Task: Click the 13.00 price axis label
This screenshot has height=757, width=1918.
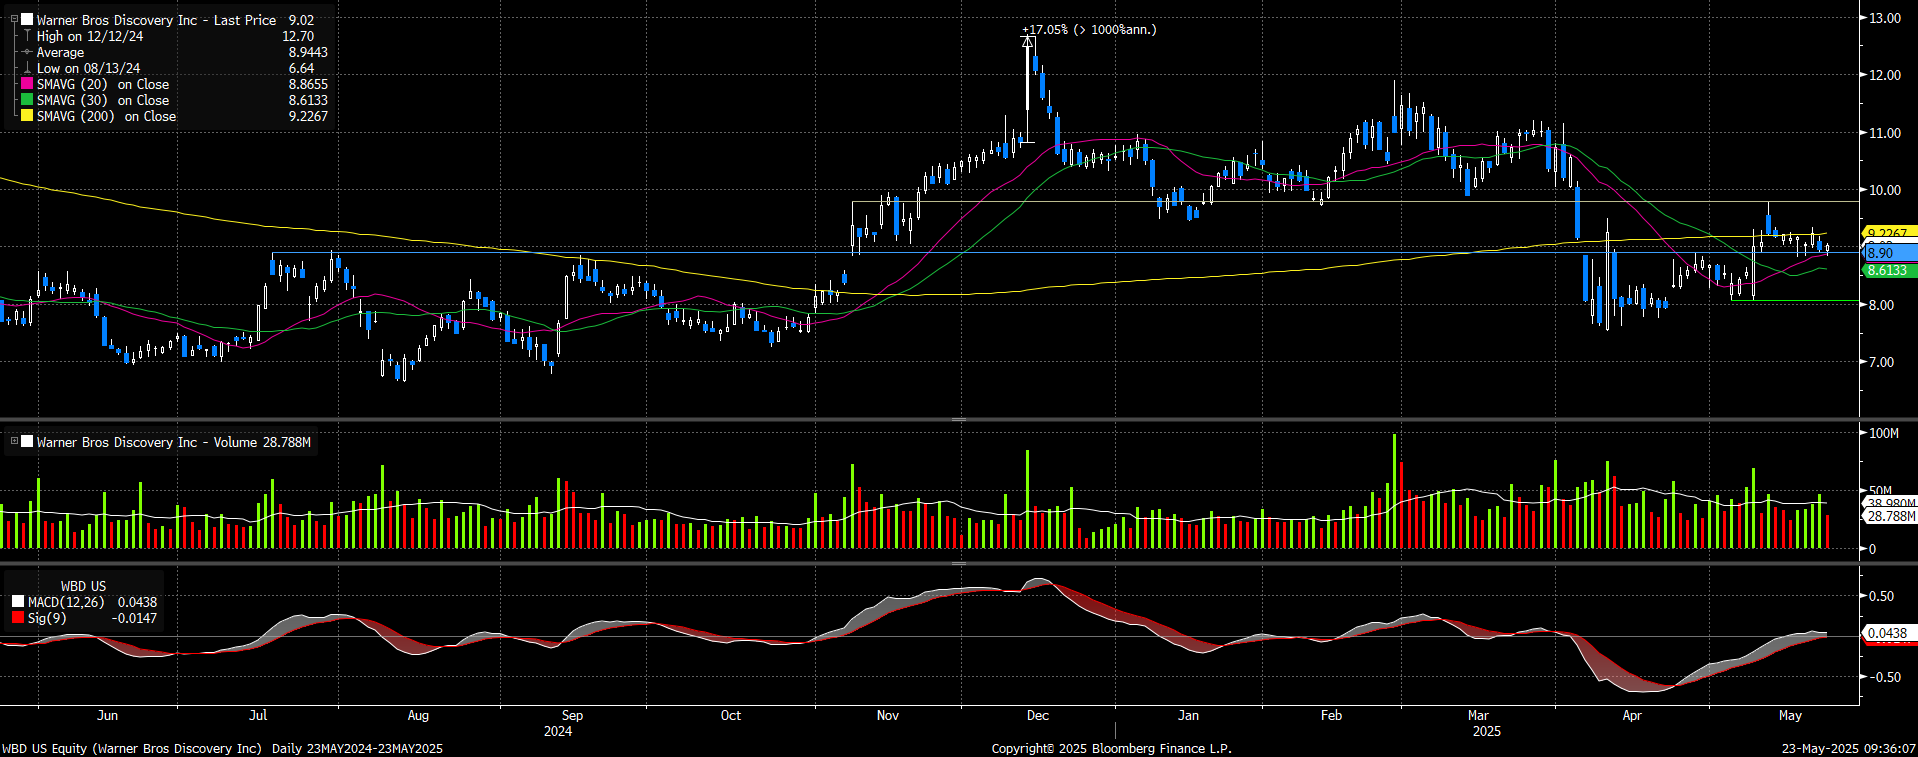Action: 1885,18
